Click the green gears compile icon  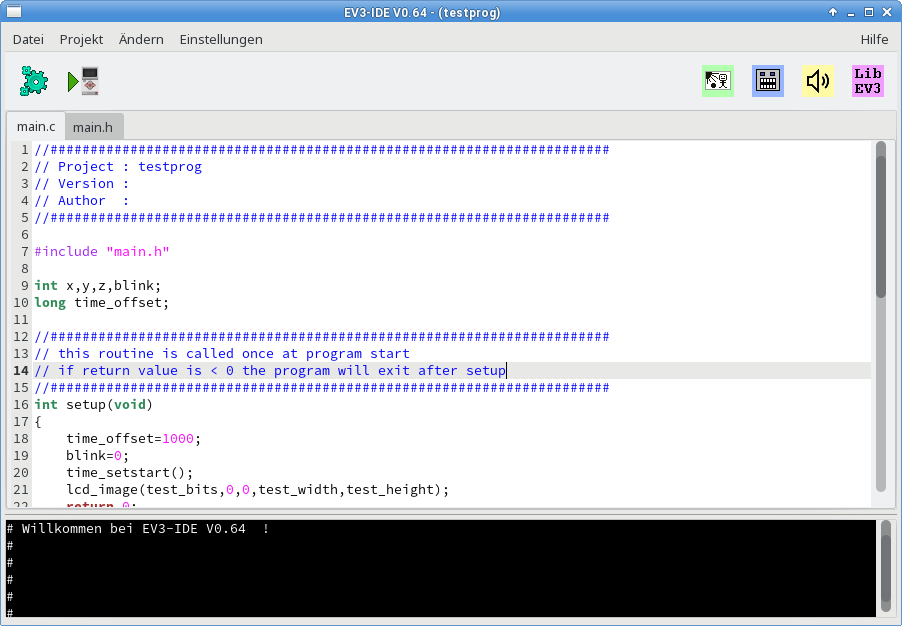click(34, 81)
